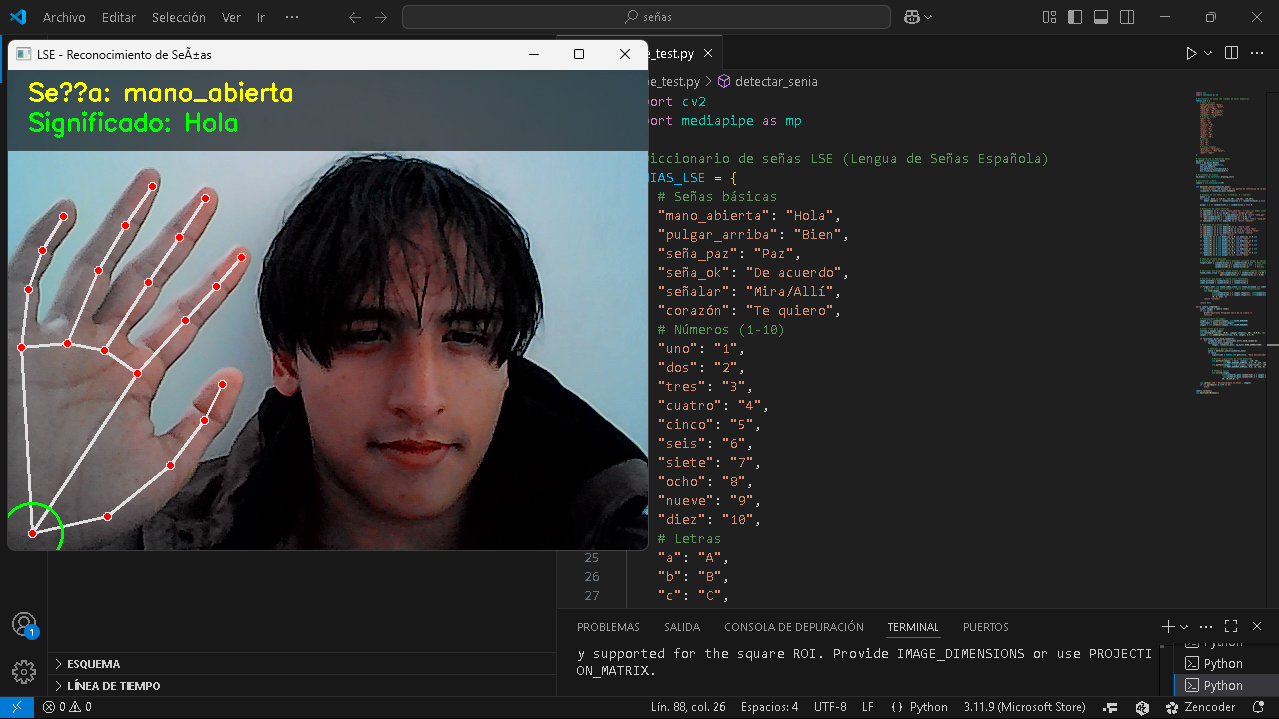Open the Editar menu
The height and width of the screenshot is (719, 1279).
119,17
